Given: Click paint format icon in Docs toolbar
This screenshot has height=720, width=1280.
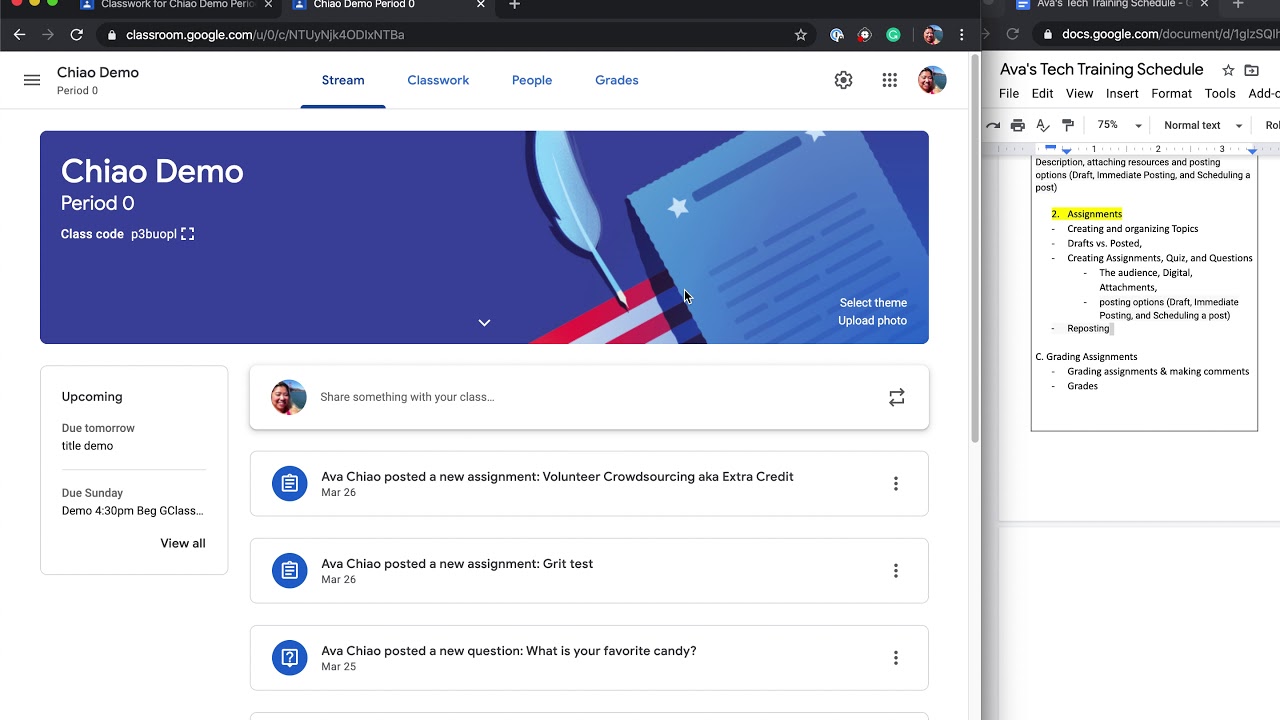Looking at the screenshot, I should coord(1068,125).
